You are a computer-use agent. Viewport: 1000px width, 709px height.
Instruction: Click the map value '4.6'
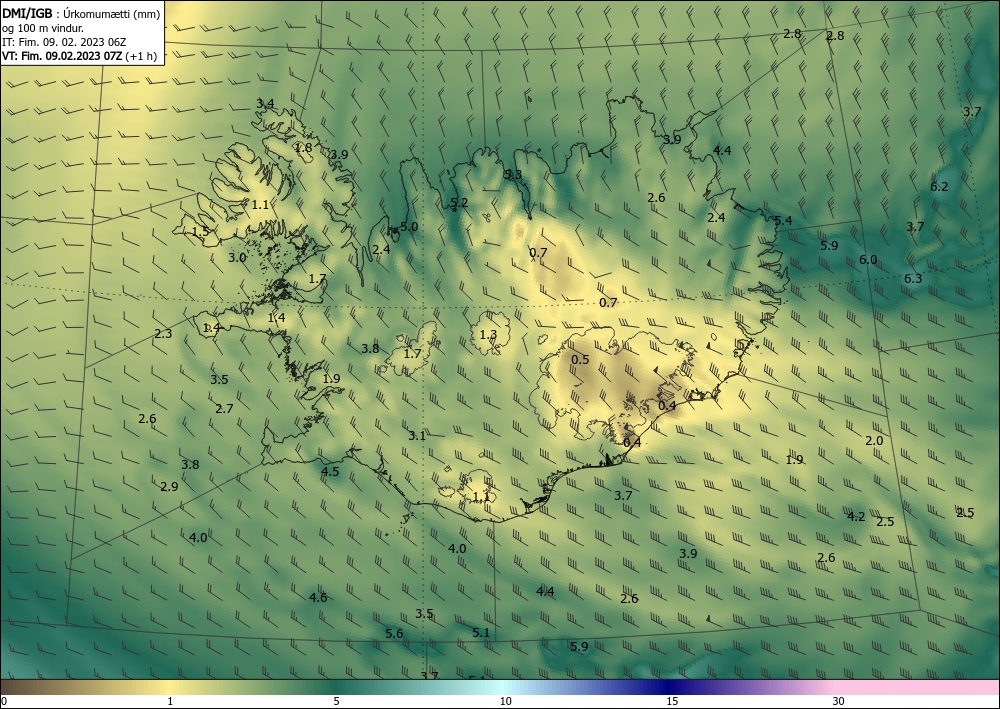tap(318, 597)
